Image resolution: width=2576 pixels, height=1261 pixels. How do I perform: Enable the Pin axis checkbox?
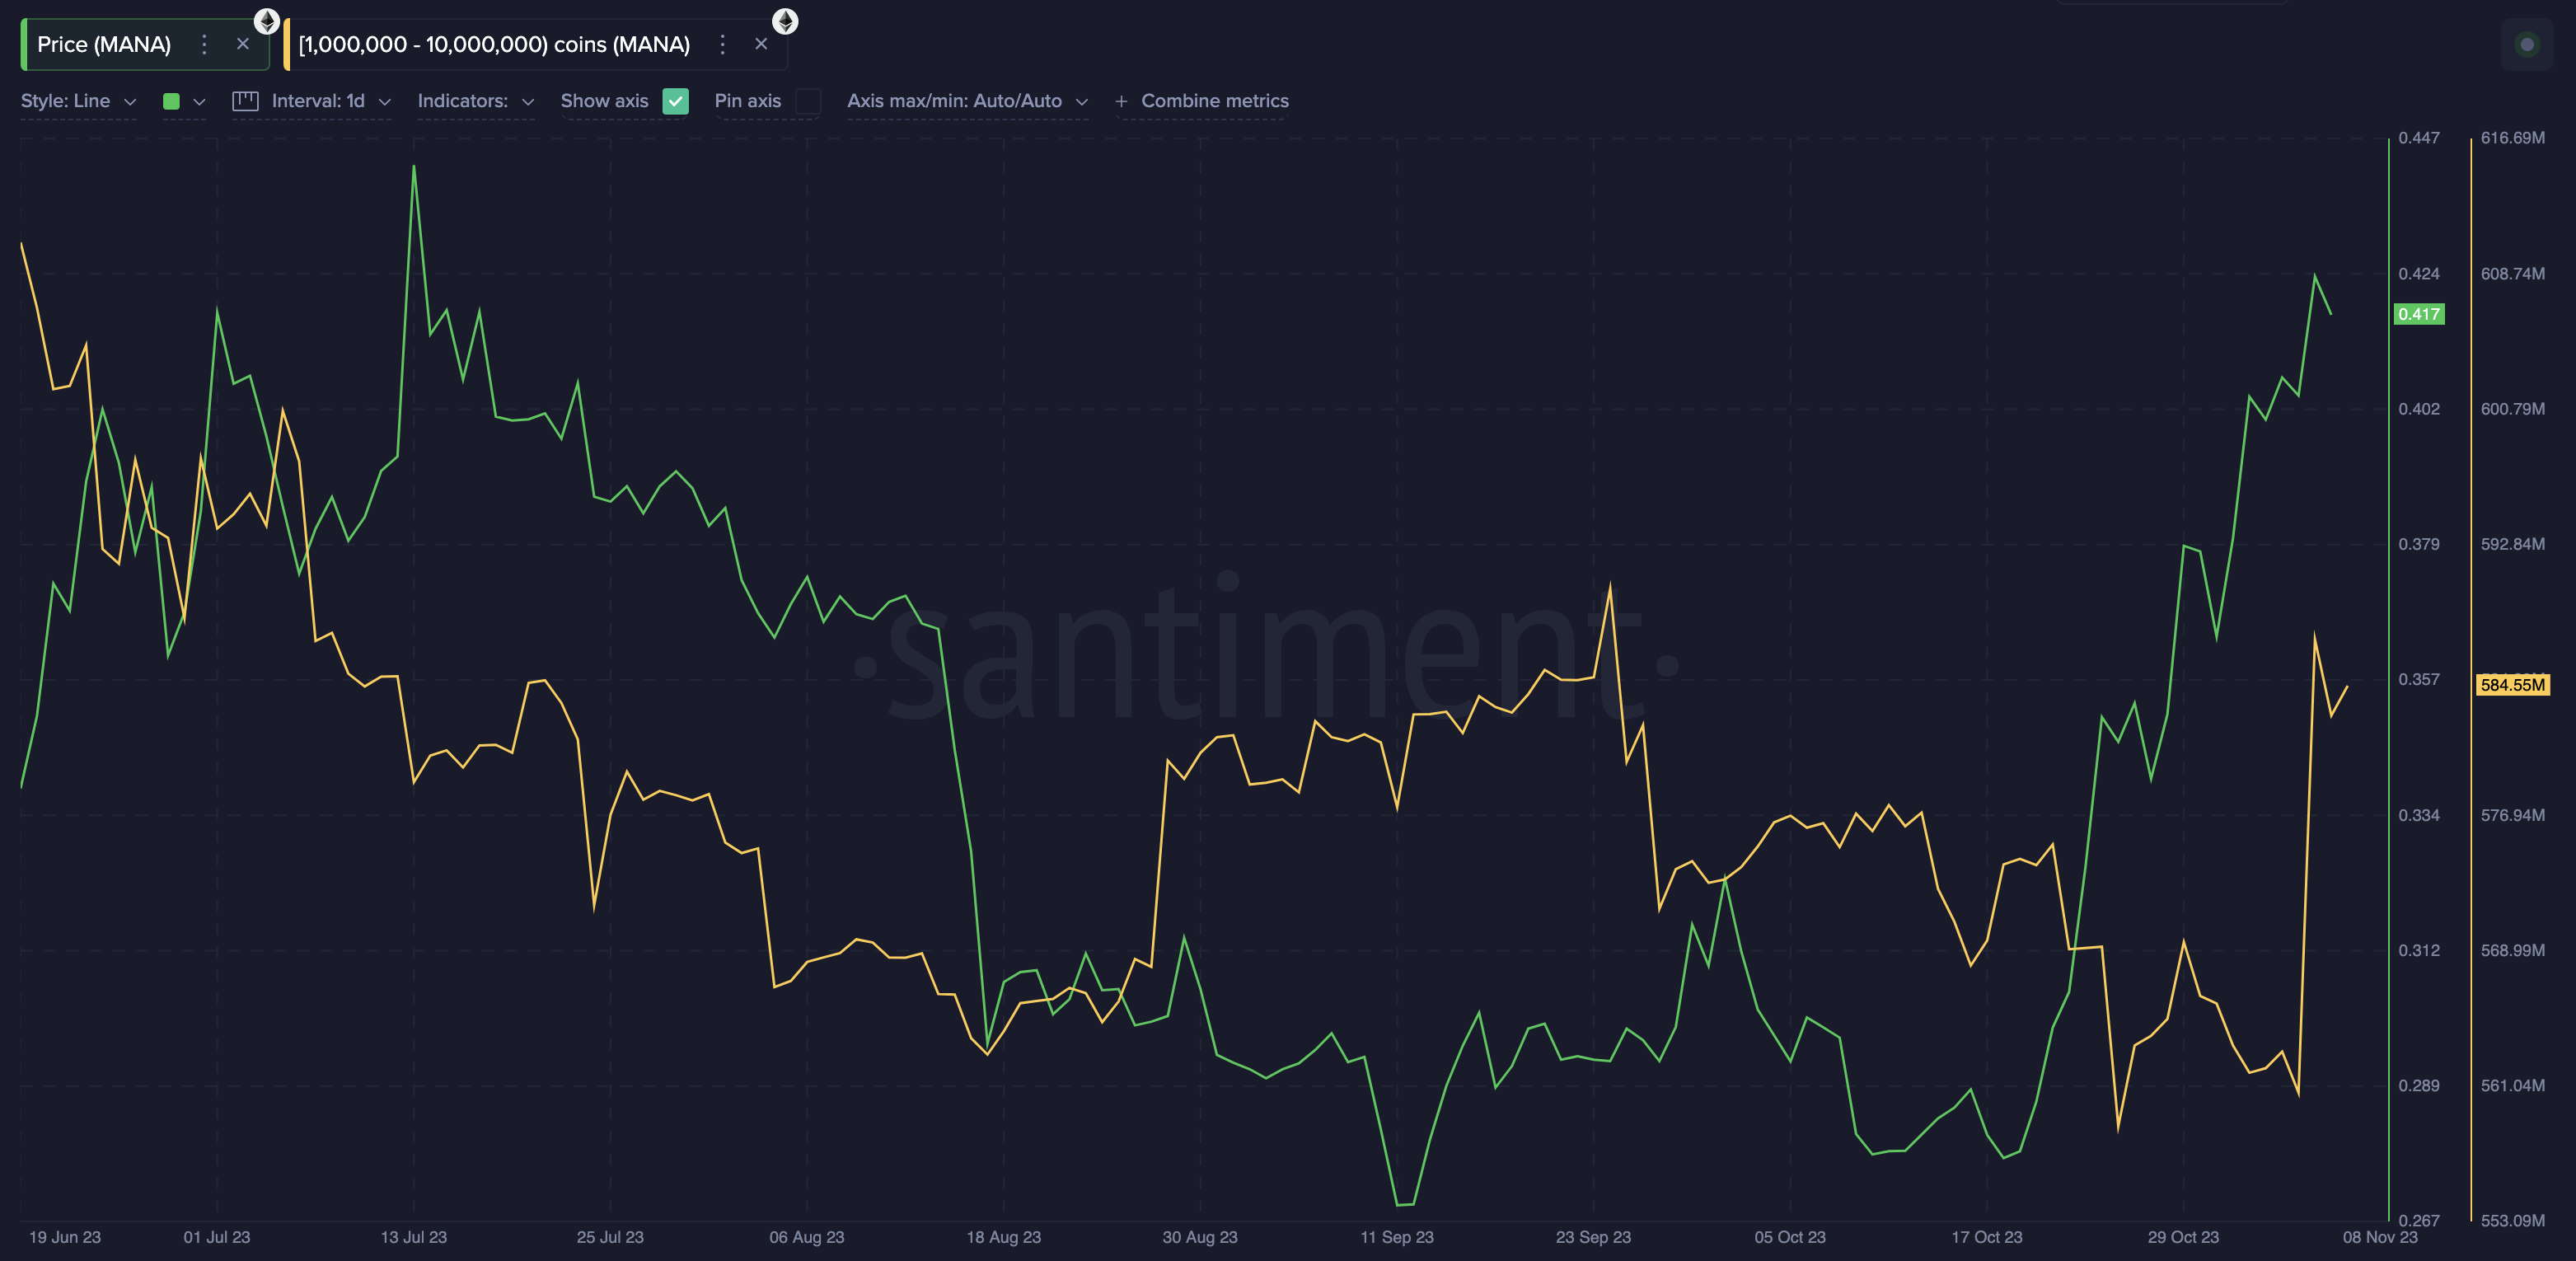(x=808, y=101)
